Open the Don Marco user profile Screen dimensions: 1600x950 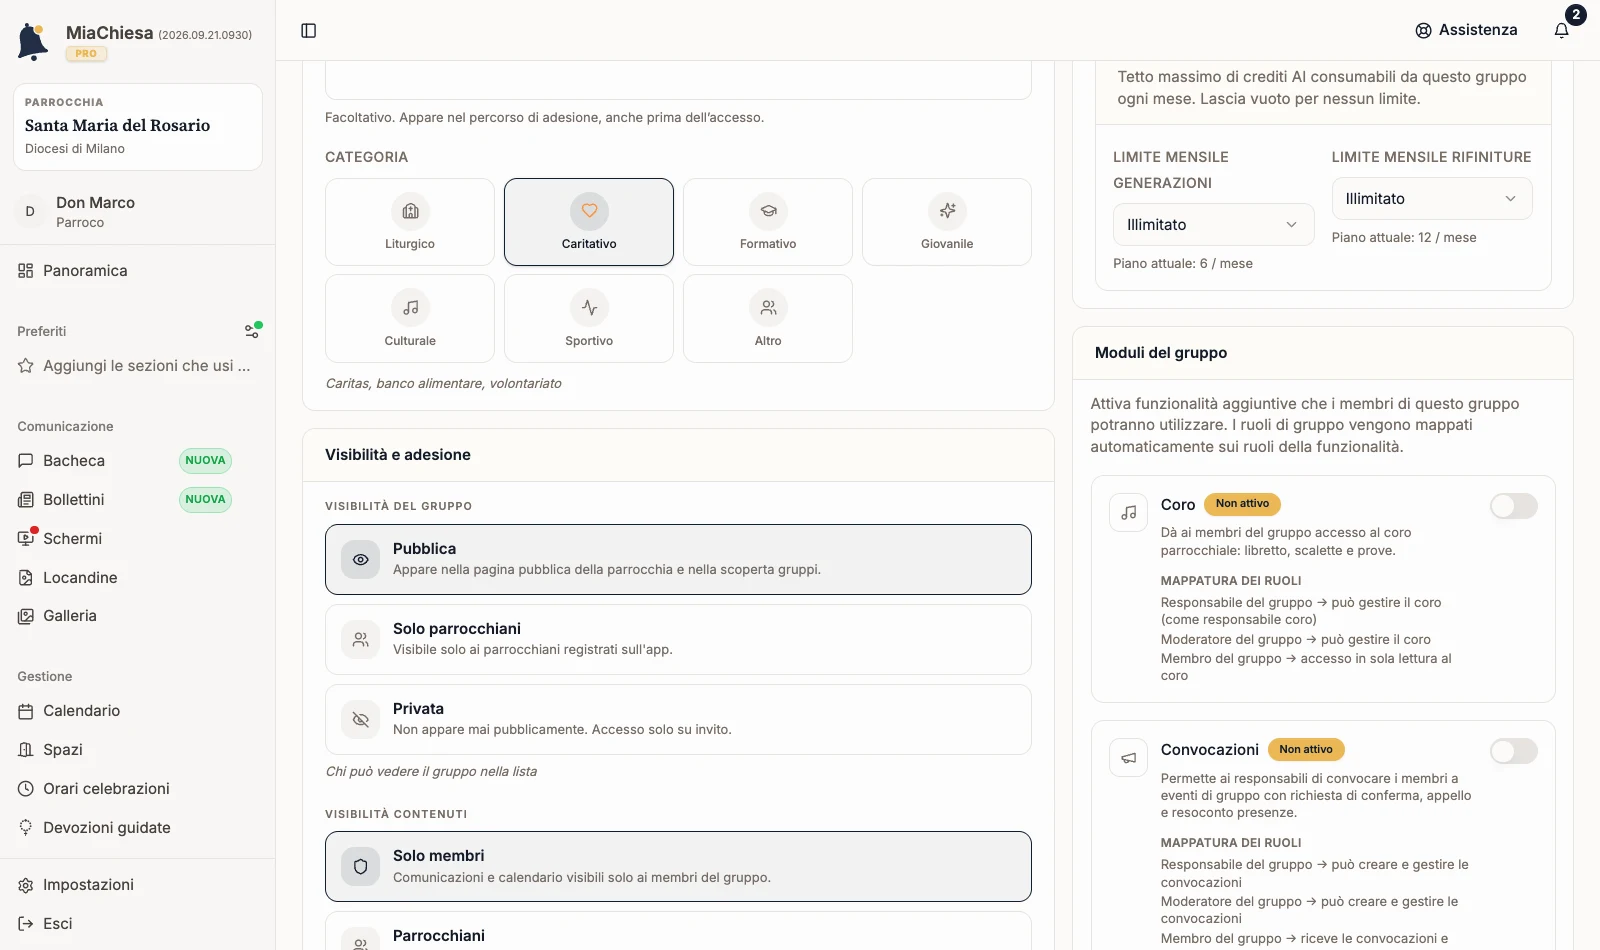138,212
